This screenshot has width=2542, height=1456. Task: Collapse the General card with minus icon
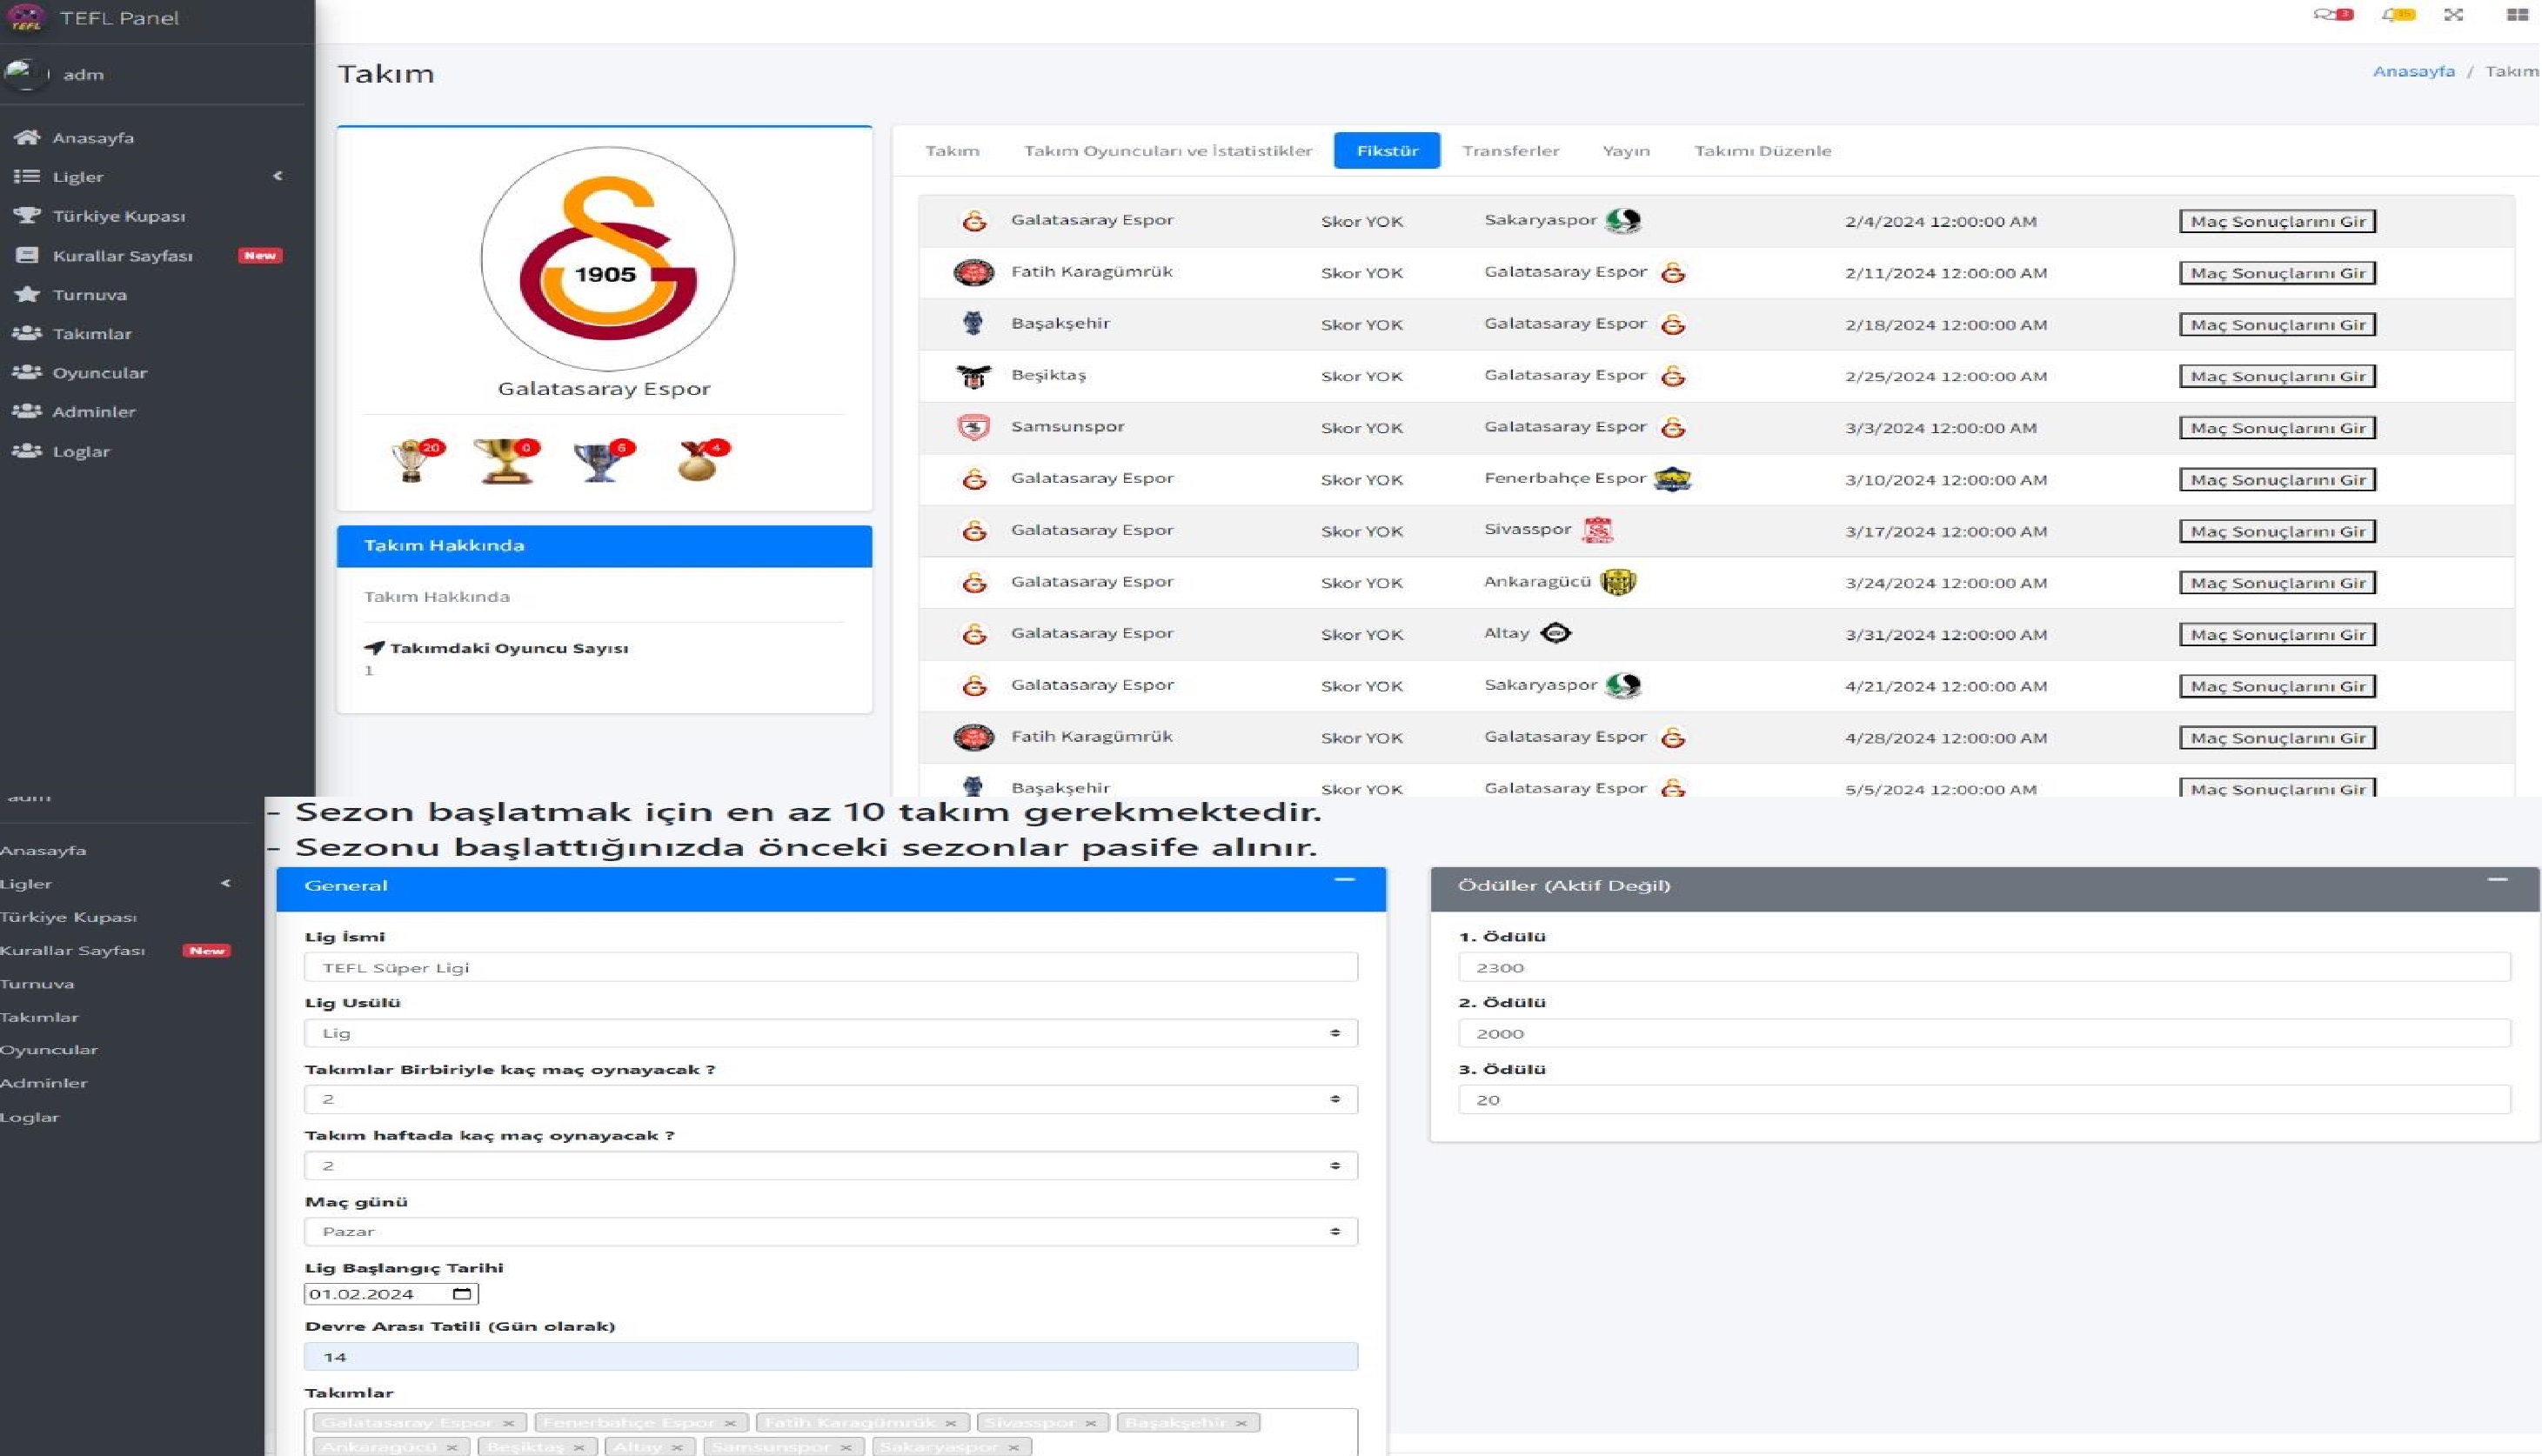coord(1344,880)
